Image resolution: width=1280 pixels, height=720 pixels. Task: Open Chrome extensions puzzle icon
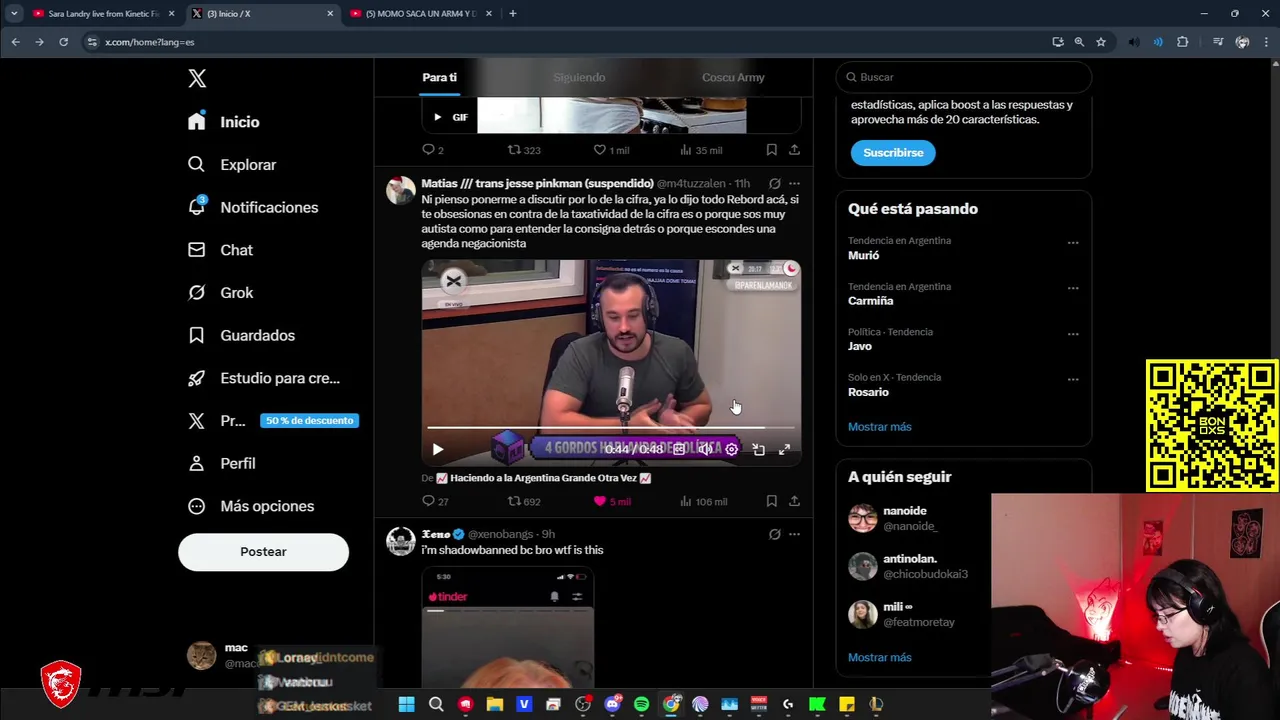[x=1182, y=42]
